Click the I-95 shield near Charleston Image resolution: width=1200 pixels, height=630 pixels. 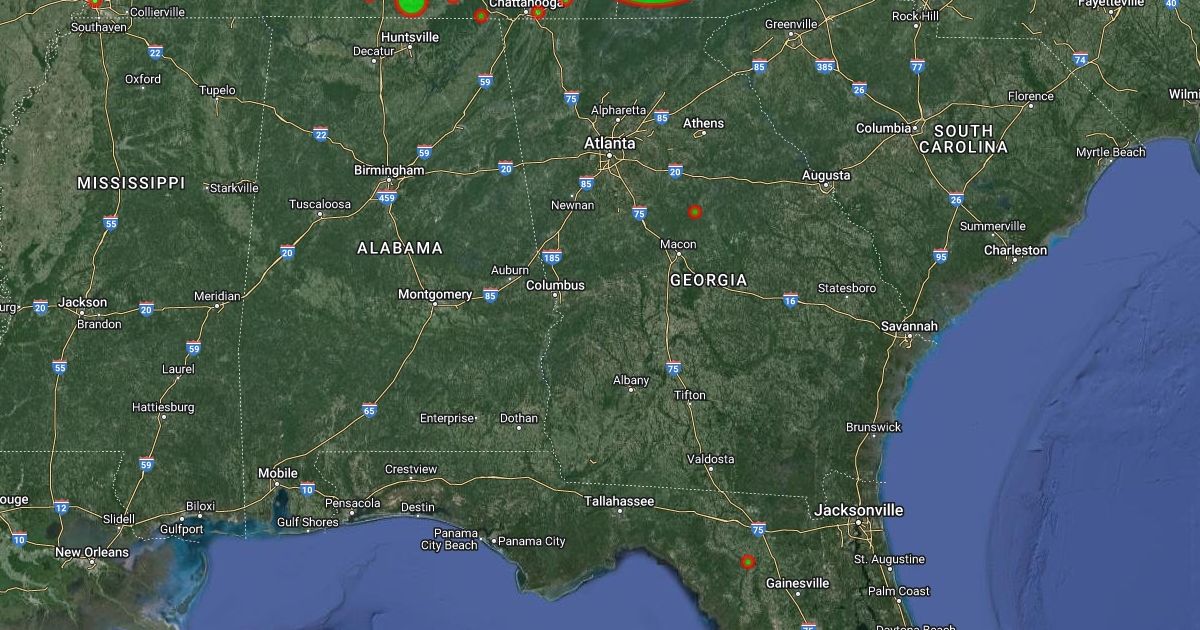tap(940, 255)
